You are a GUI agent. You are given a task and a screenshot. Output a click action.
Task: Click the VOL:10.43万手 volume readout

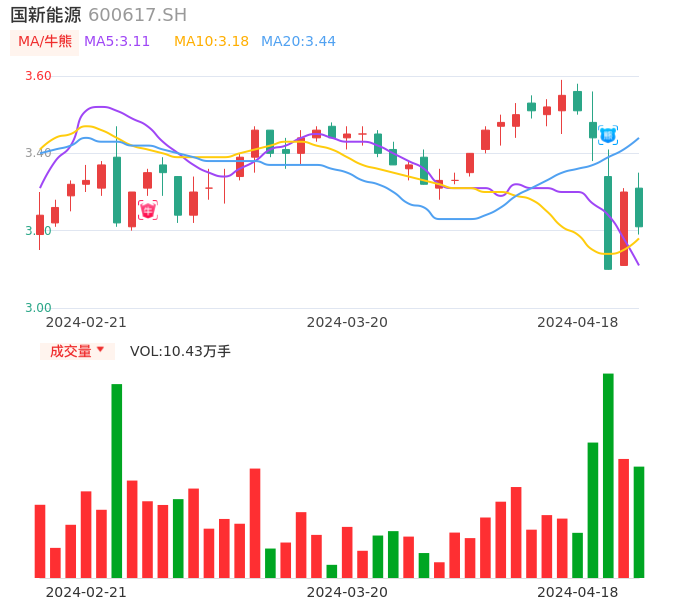(x=180, y=351)
